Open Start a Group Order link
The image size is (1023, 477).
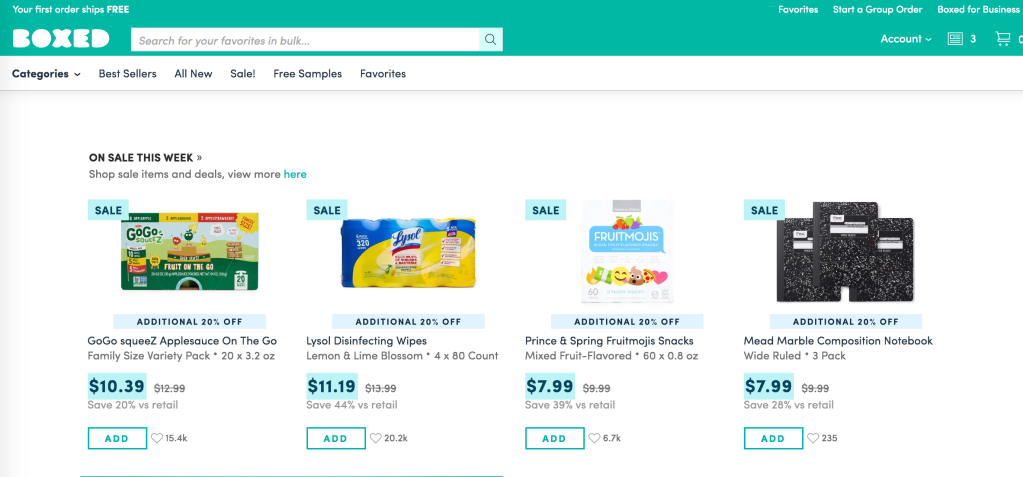[877, 10]
